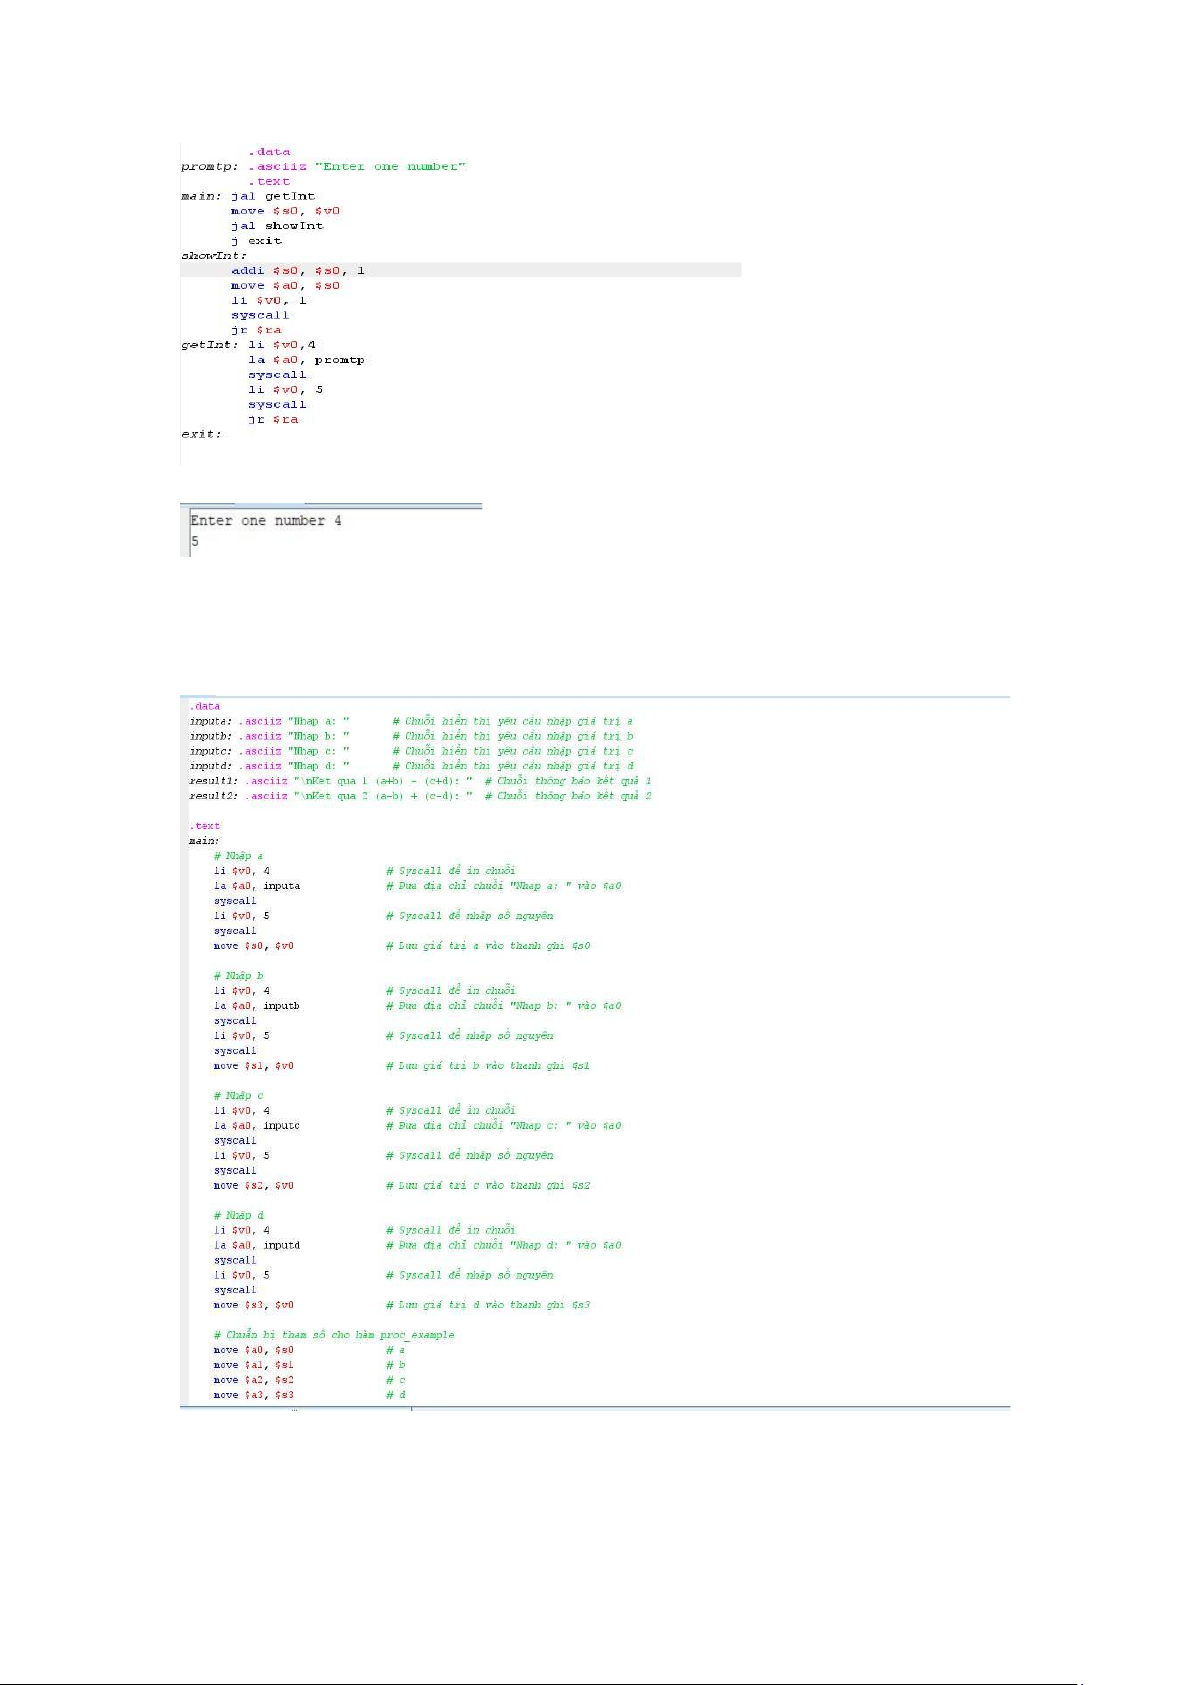Screen dimensions: 1192x1685
Task: Click the console output 'Enter one number 4'
Action: pyautogui.click(x=266, y=521)
